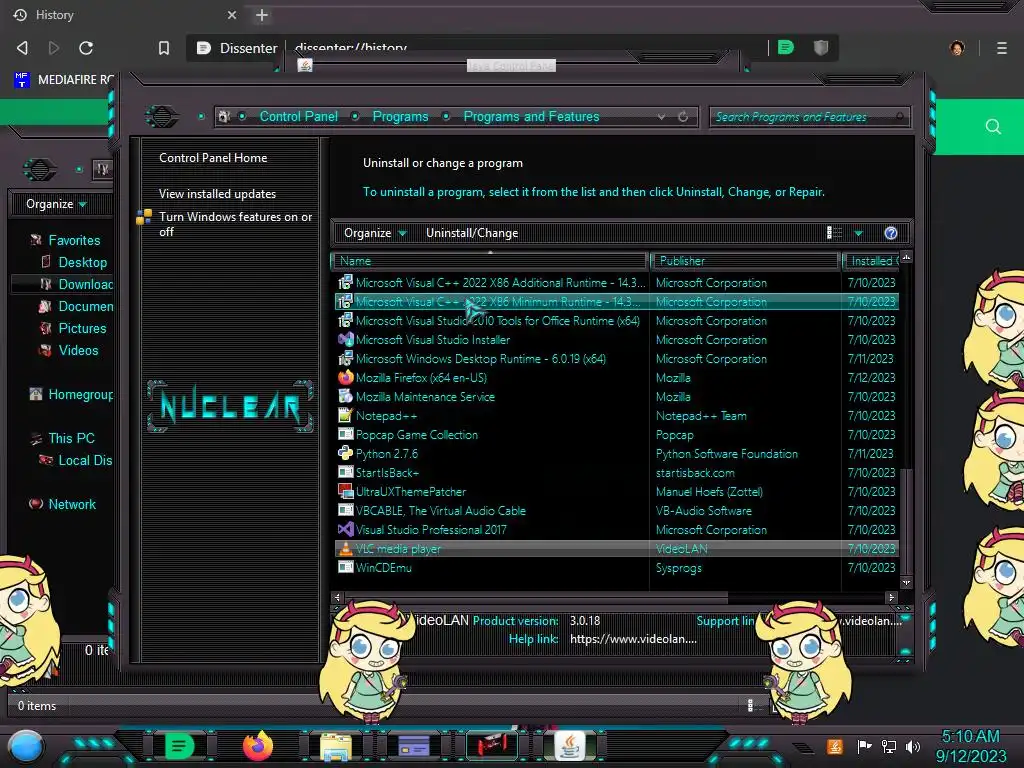Click the Mozilla Maintenance Service icon
This screenshot has width=1024, height=768.
[x=345, y=396]
